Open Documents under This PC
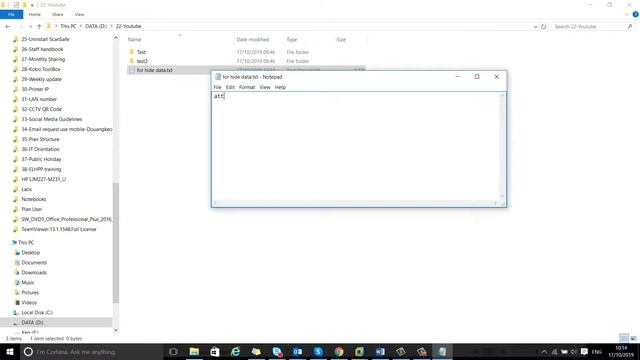 34,262
